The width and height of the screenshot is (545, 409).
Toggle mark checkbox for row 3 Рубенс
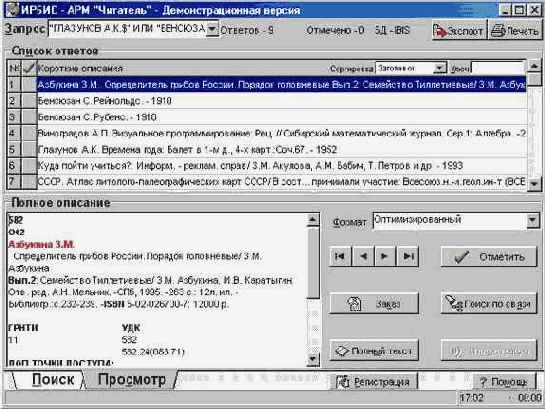point(29,117)
